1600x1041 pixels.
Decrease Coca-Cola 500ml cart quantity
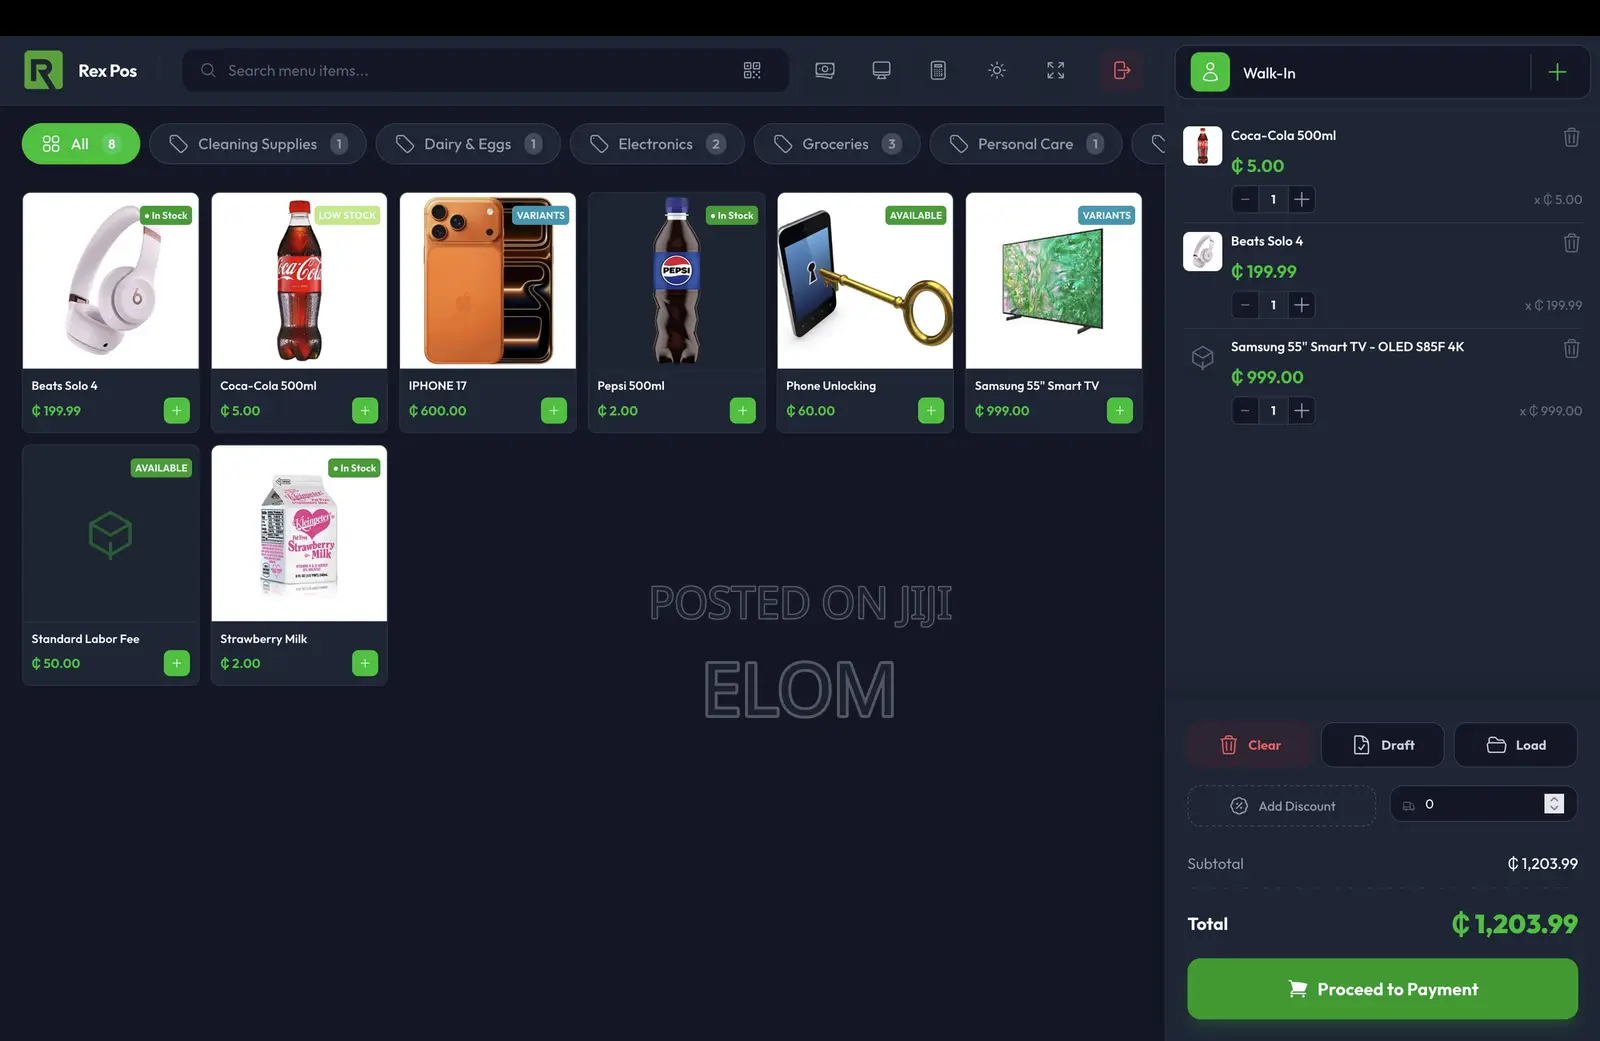(x=1245, y=199)
